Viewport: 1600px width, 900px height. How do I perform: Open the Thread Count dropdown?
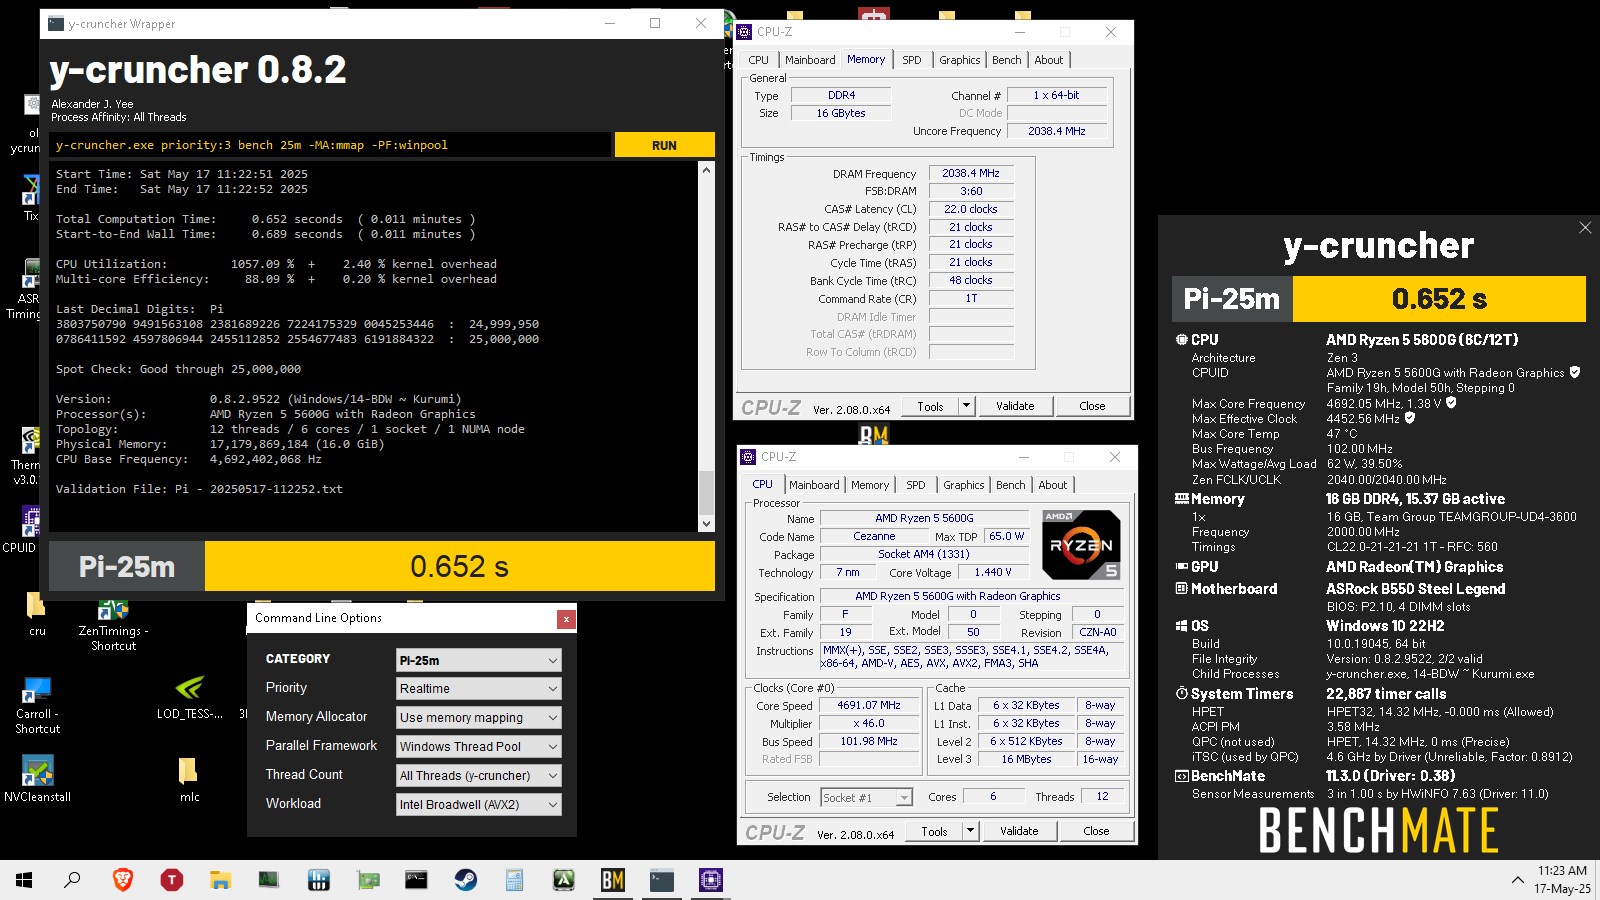tap(479, 776)
